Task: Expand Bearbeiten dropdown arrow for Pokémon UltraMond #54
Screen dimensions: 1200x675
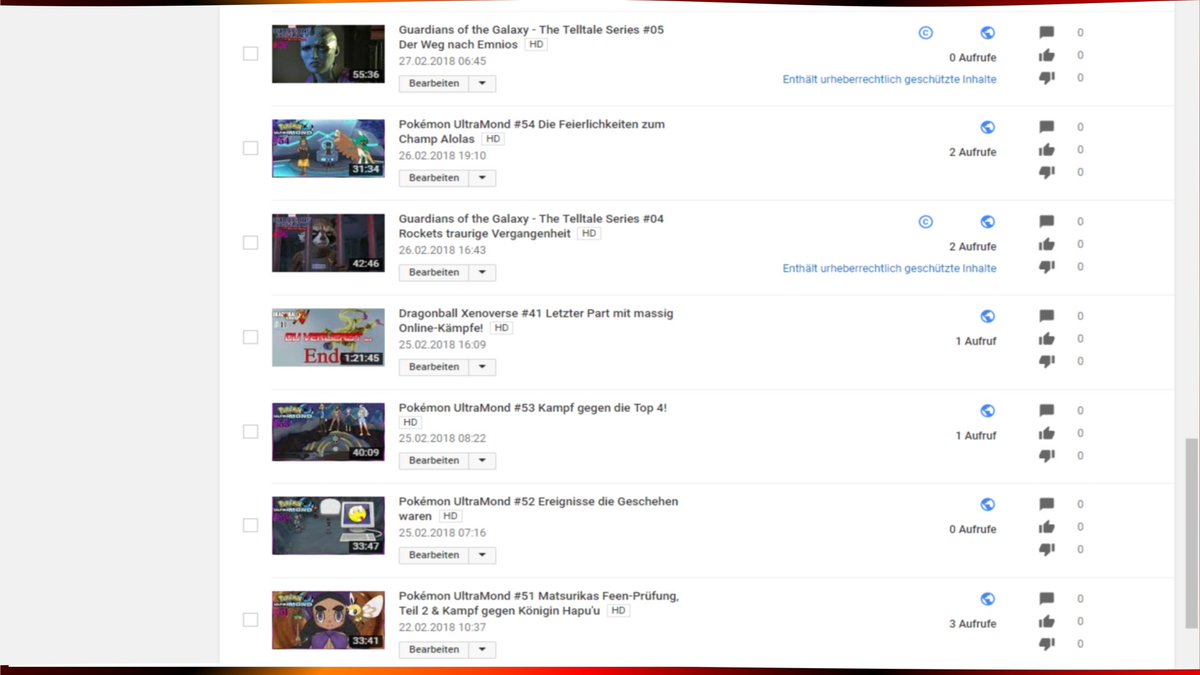Action: pos(482,178)
